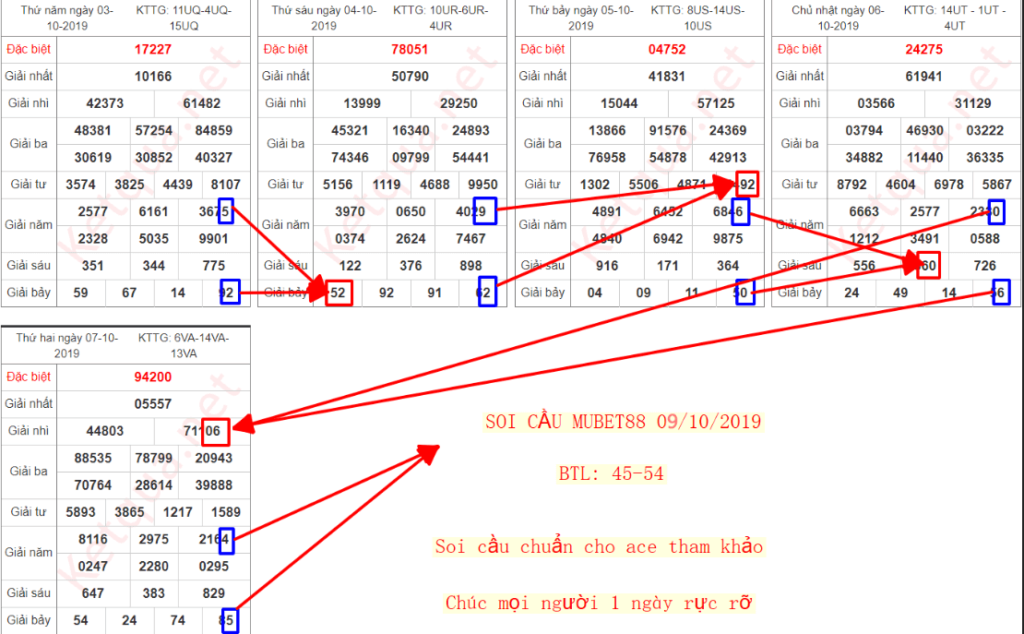Select first prize number 10166
The image size is (1024, 634).
(x=153, y=76)
